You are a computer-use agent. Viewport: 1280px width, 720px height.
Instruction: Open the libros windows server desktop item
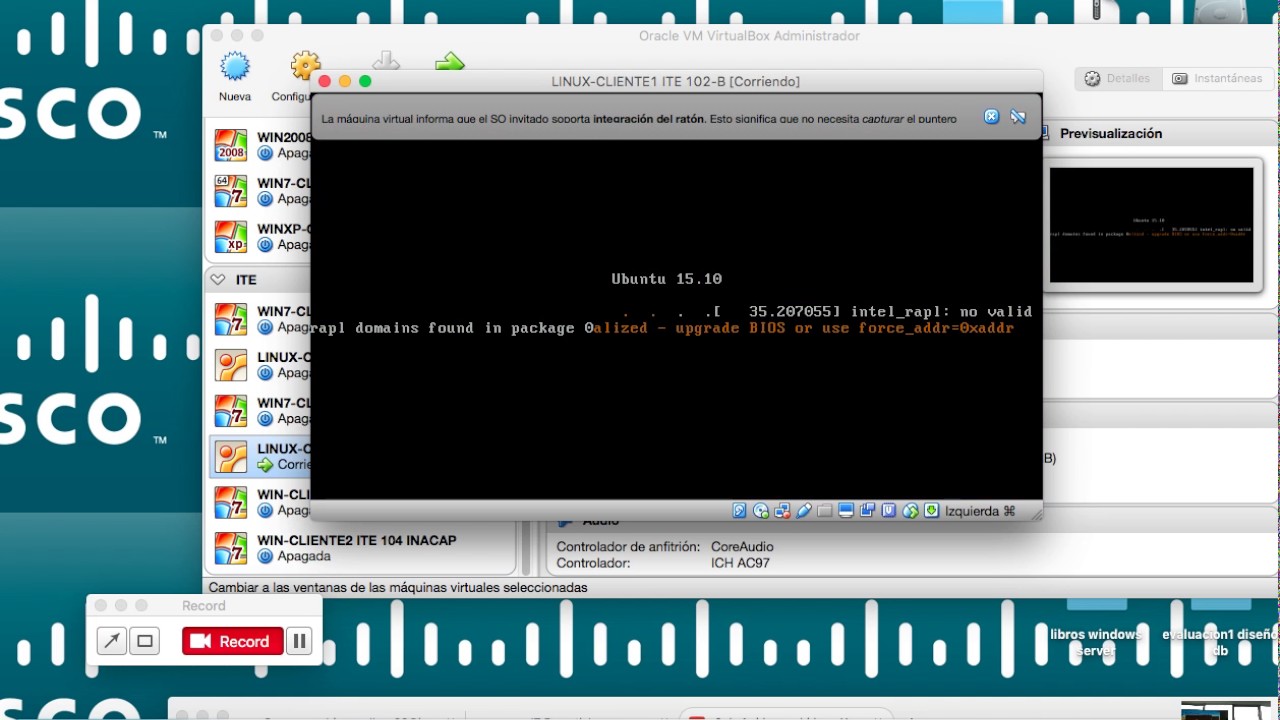pos(1095,642)
